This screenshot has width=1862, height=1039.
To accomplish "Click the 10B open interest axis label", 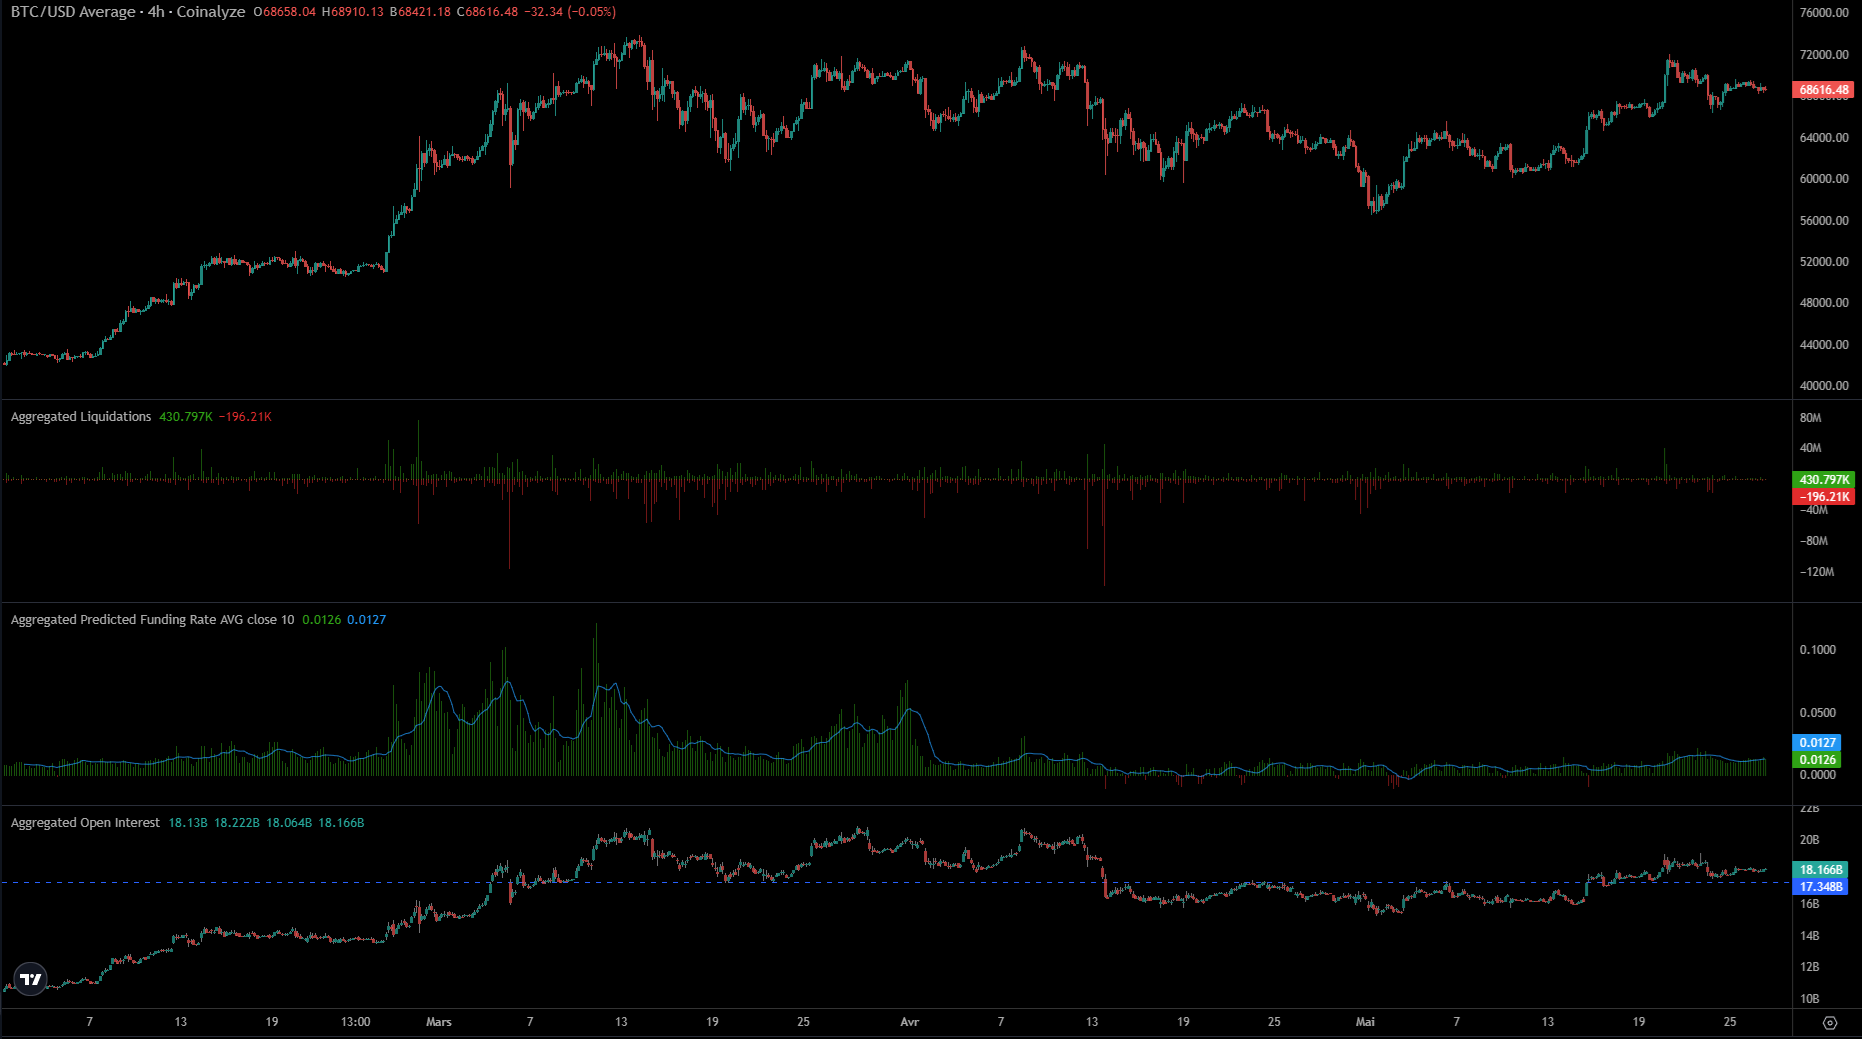I will [x=1809, y=999].
